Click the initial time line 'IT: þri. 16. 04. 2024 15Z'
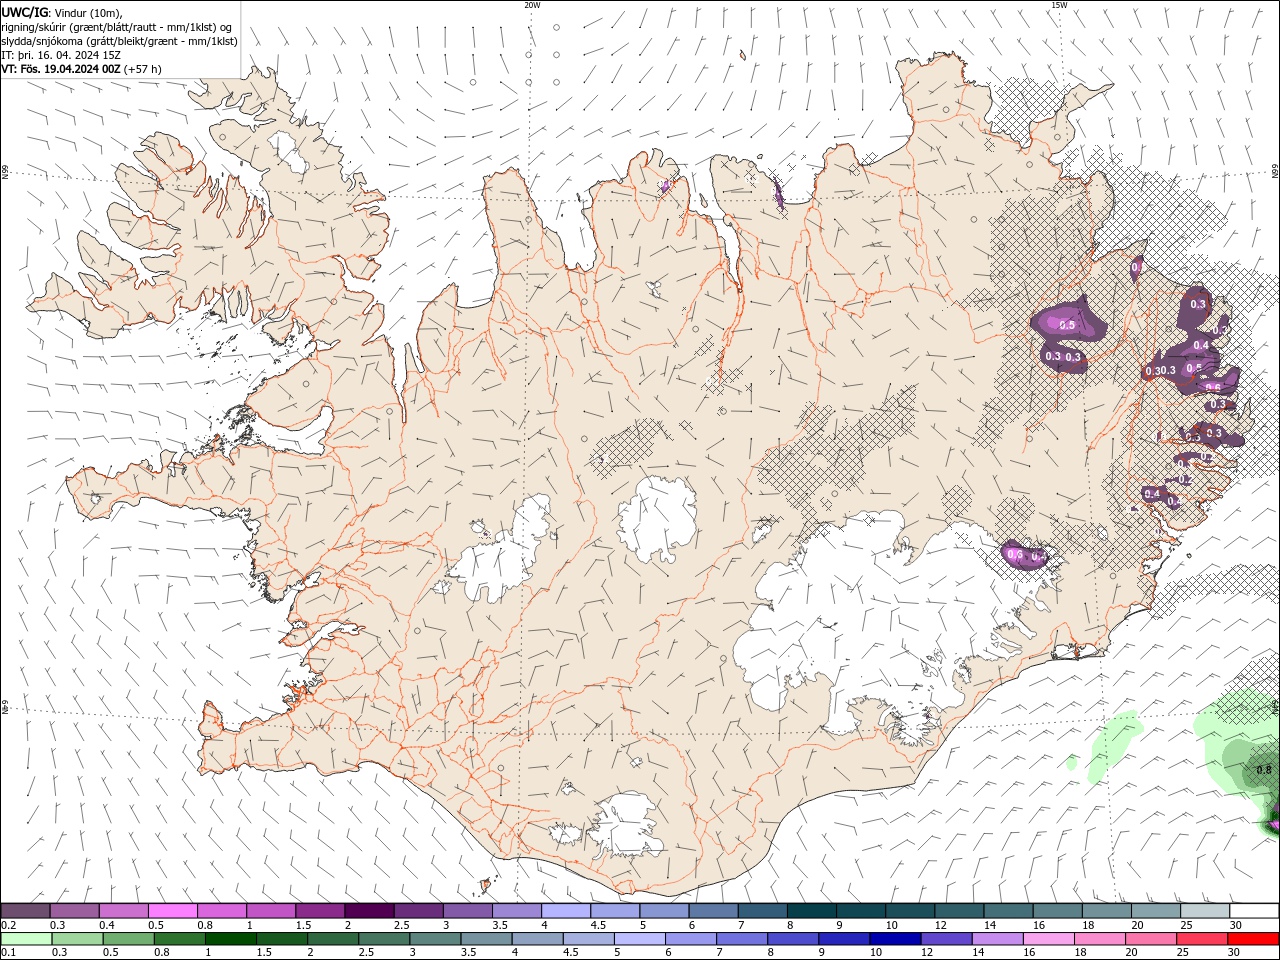This screenshot has width=1280, height=960. click(62, 55)
